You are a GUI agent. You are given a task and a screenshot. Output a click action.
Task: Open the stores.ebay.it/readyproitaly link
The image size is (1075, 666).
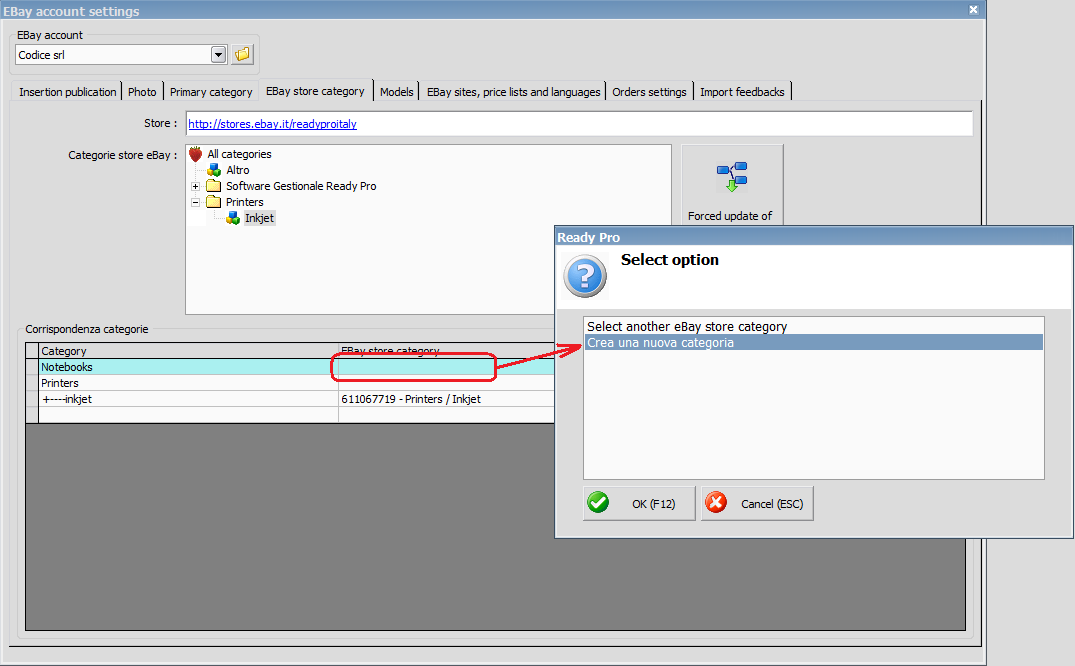[x=272, y=124]
